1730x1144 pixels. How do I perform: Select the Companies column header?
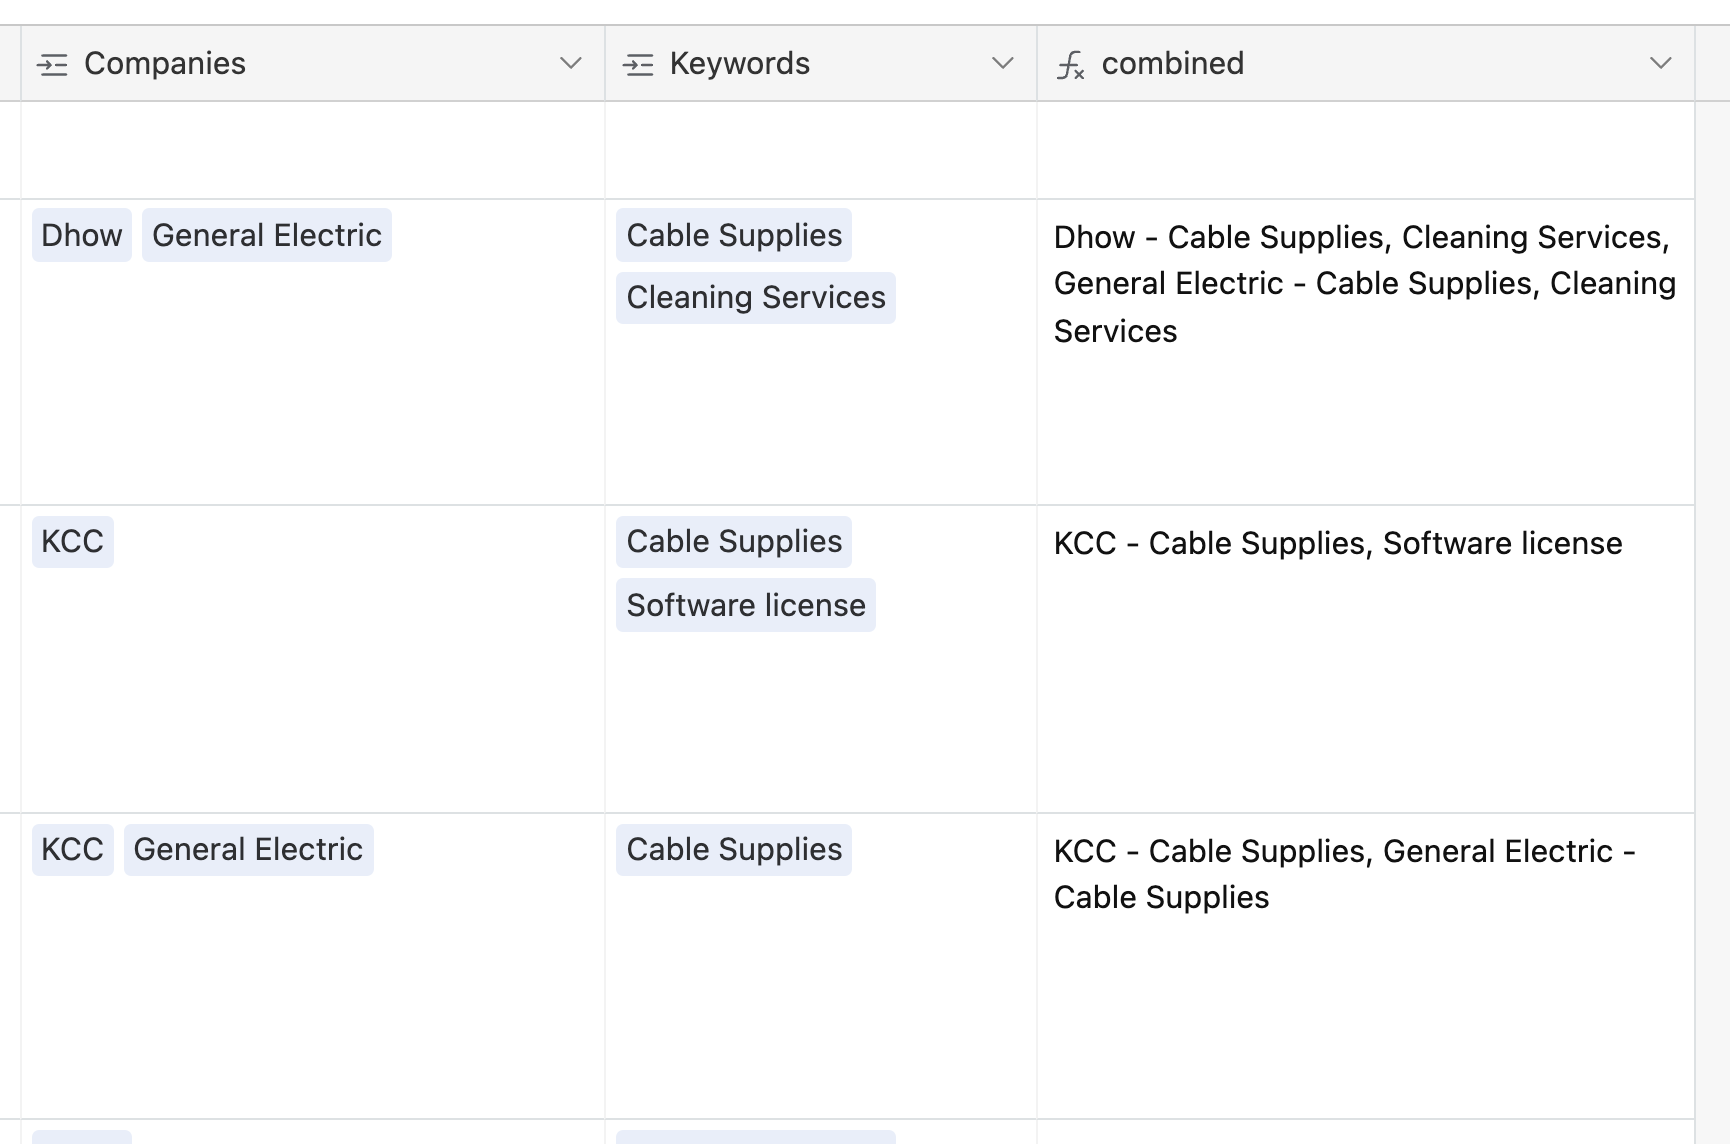(x=313, y=64)
